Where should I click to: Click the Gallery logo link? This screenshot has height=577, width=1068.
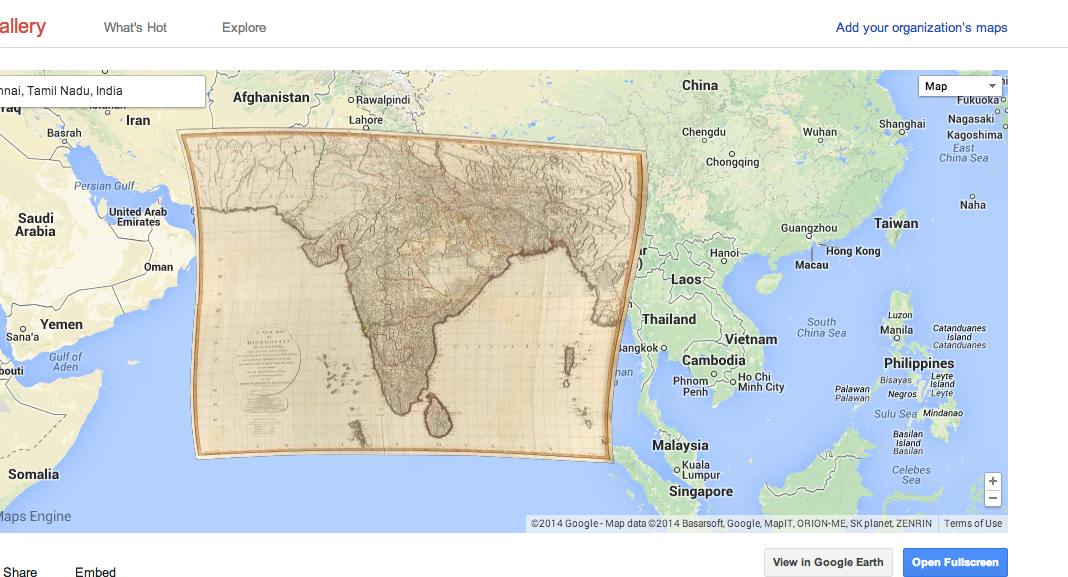coord(22,27)
